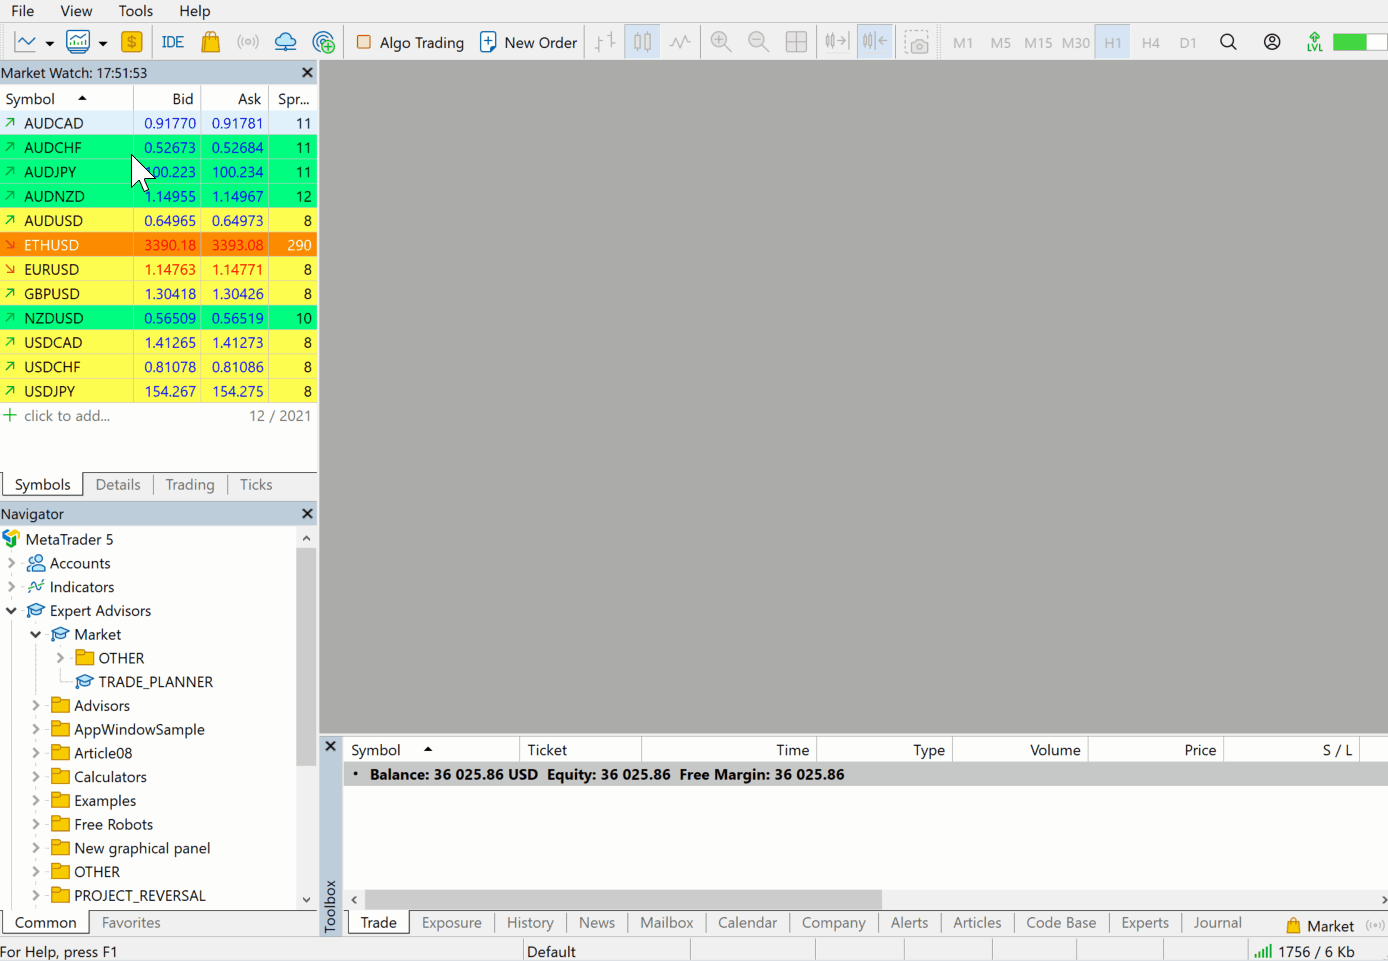Close the Market Watch panel
The image size is (1388, 961).
click(x=307, y=73)
